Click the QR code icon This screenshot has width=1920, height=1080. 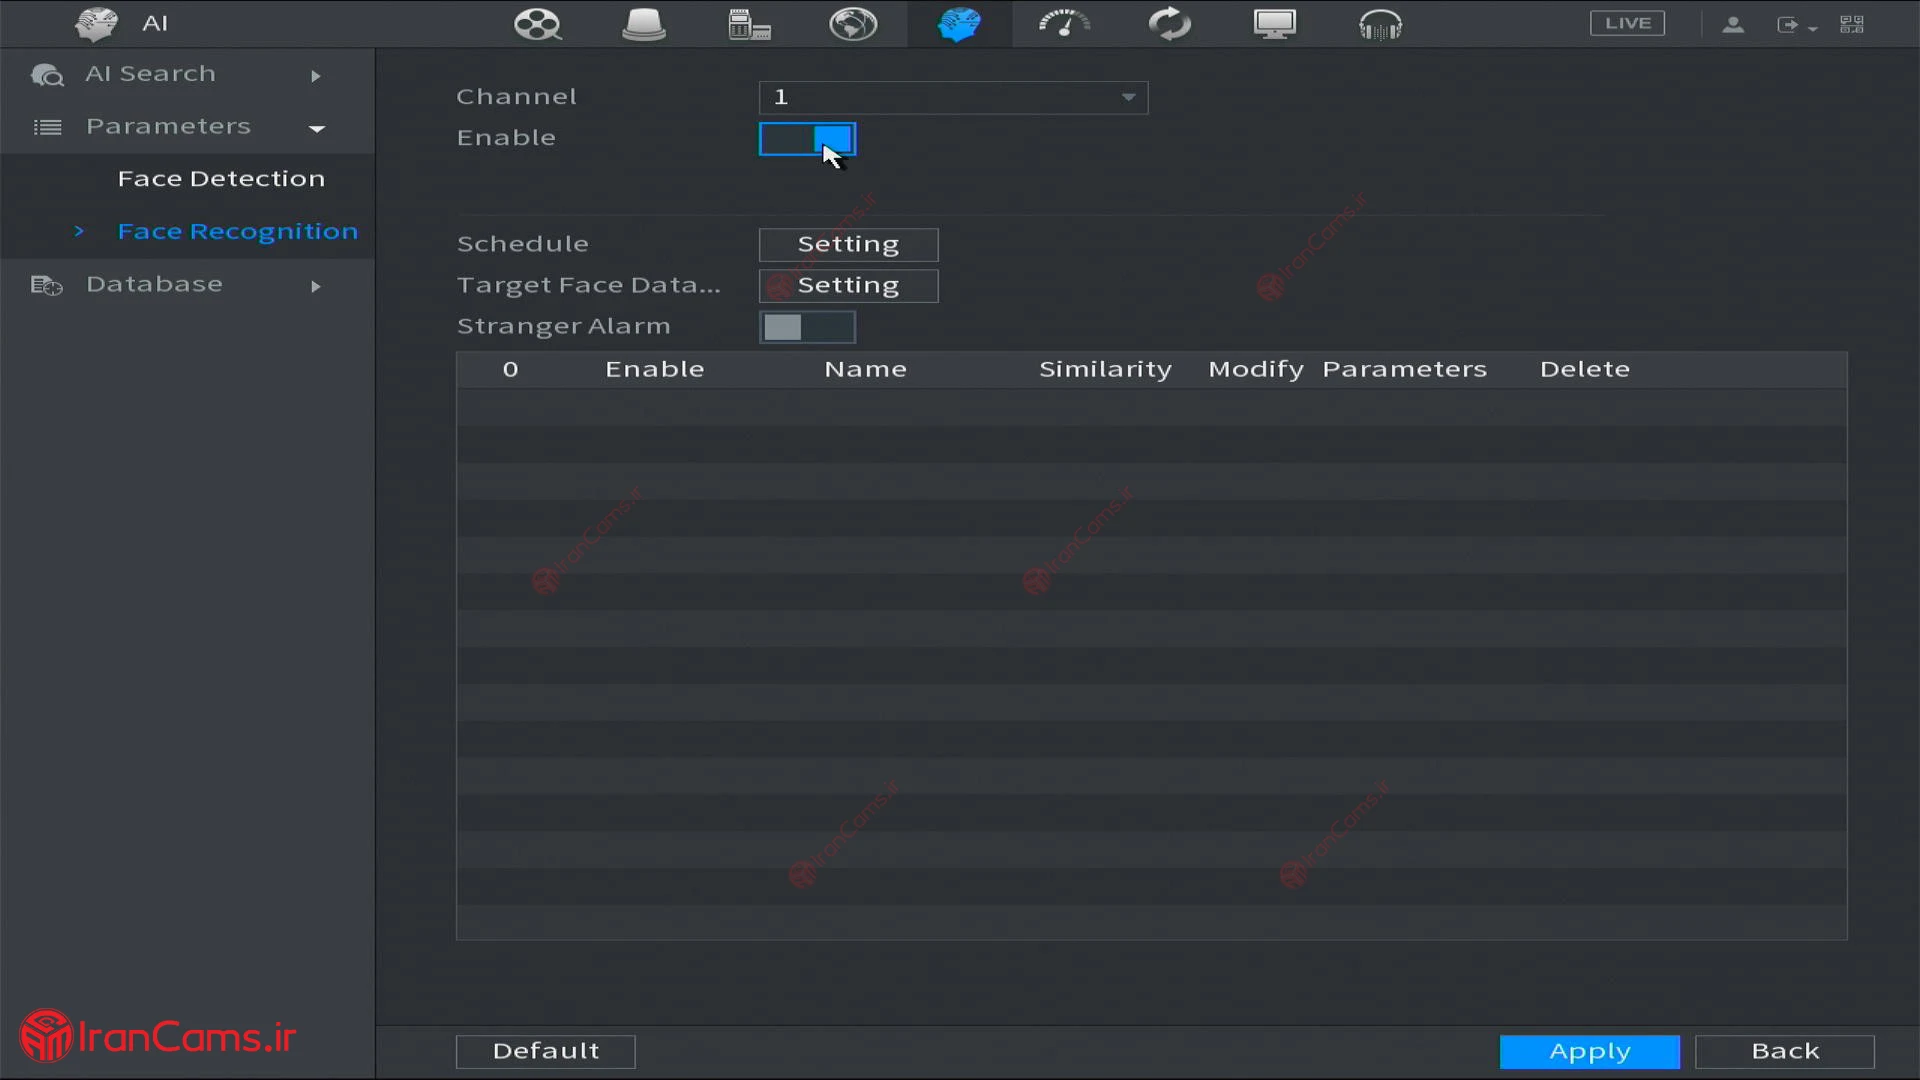pyautogui.click(x=1852, y=24)
